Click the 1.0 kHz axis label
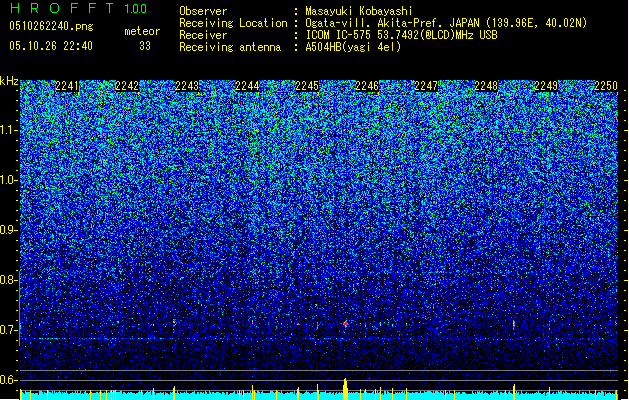Image resolution: width=629 pixels, height=400 pixels. tap(8, 180)
